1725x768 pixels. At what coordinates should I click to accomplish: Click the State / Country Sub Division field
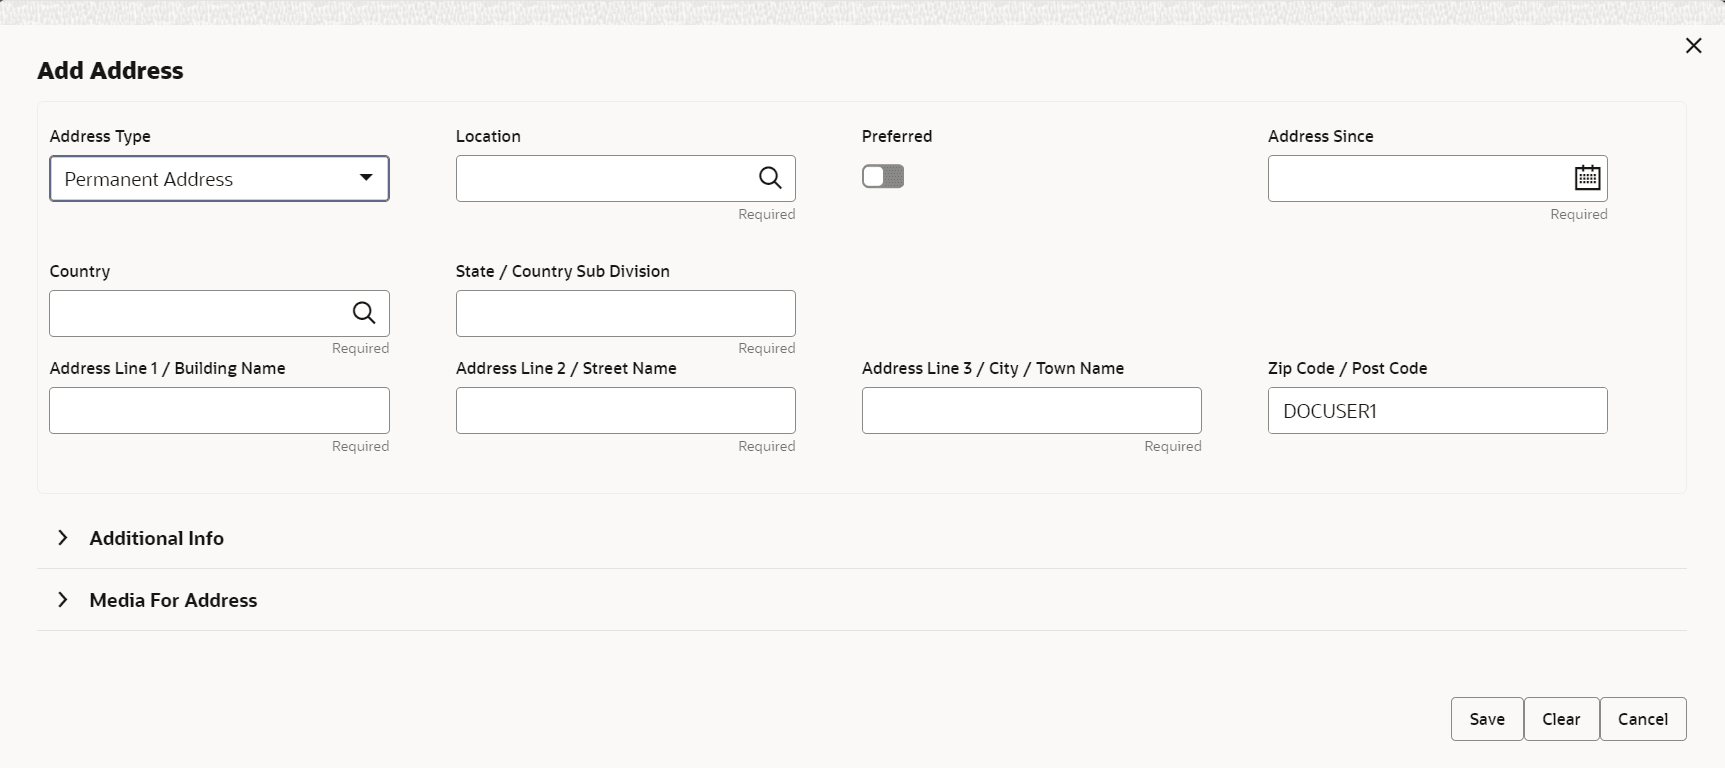[x=625, y=313]
